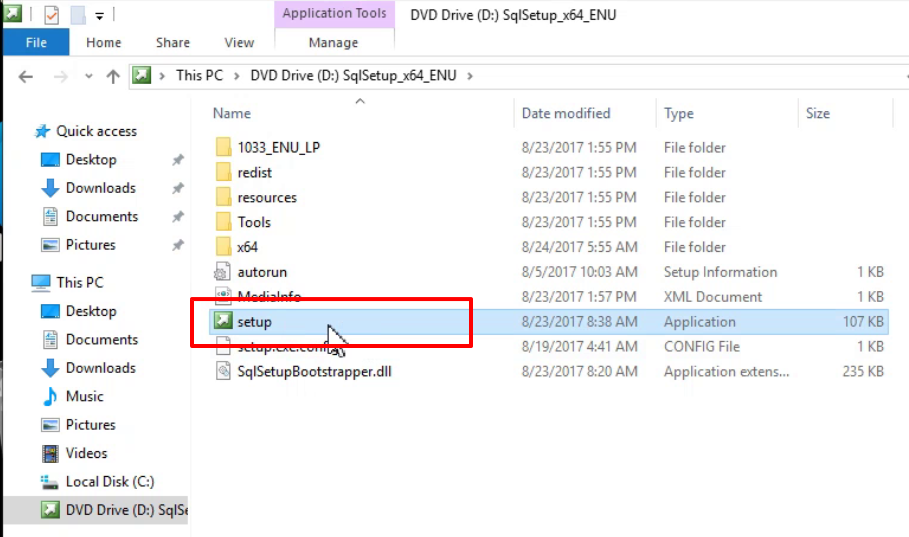909x537 pixels.
Task: Open Pictures under This PC
Action: click(x=90, y=424)
